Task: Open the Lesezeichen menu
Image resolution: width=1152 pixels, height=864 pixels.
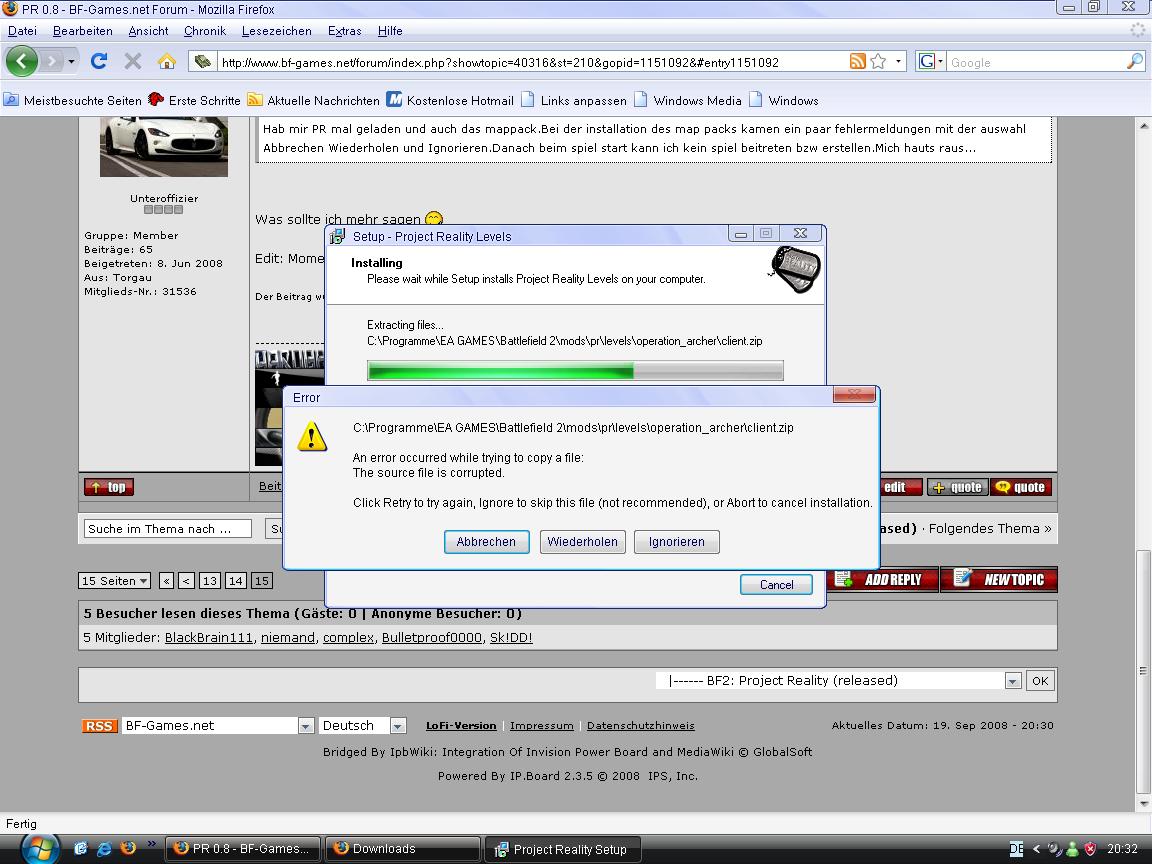Action: [276, 31]
